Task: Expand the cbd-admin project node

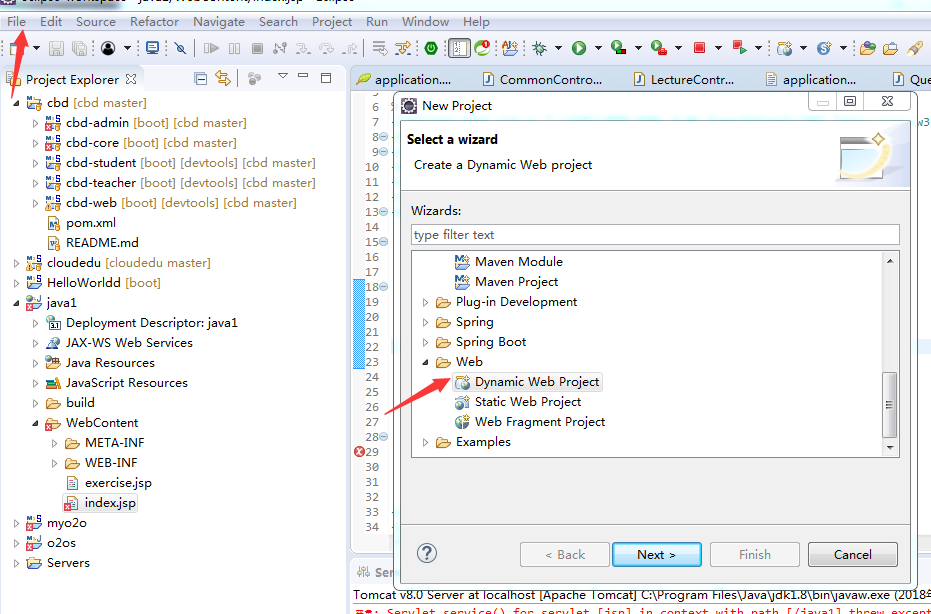Action: point(35,123)
